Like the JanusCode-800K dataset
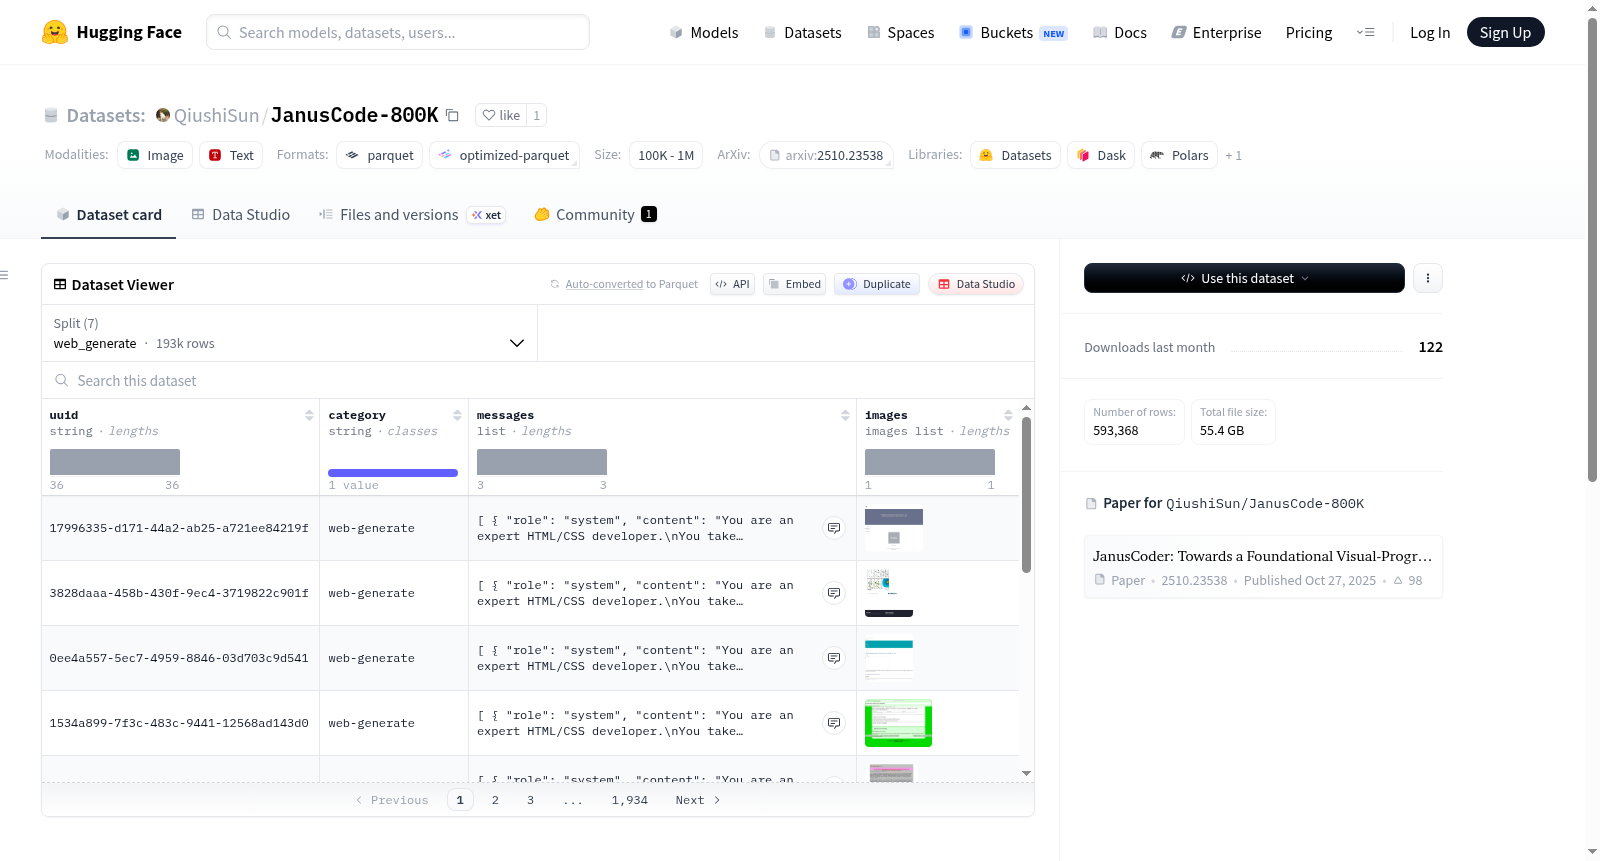 501,115
